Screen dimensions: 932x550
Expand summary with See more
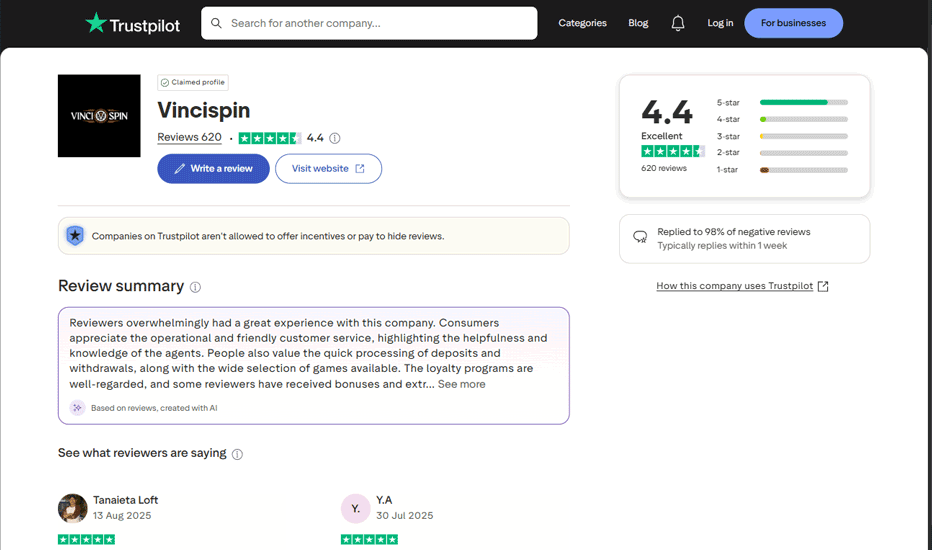pyautogui.click(x=461, y=384)
